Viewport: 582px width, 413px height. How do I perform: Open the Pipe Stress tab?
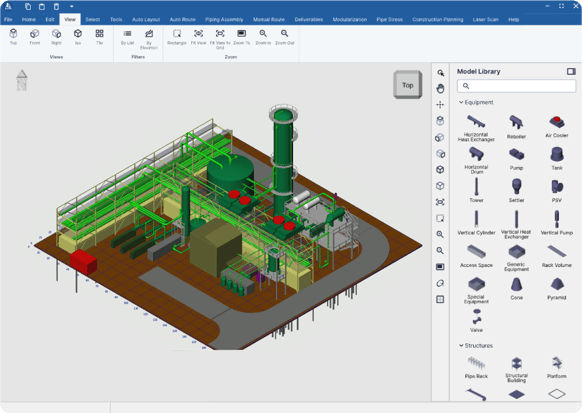(389, 19)
